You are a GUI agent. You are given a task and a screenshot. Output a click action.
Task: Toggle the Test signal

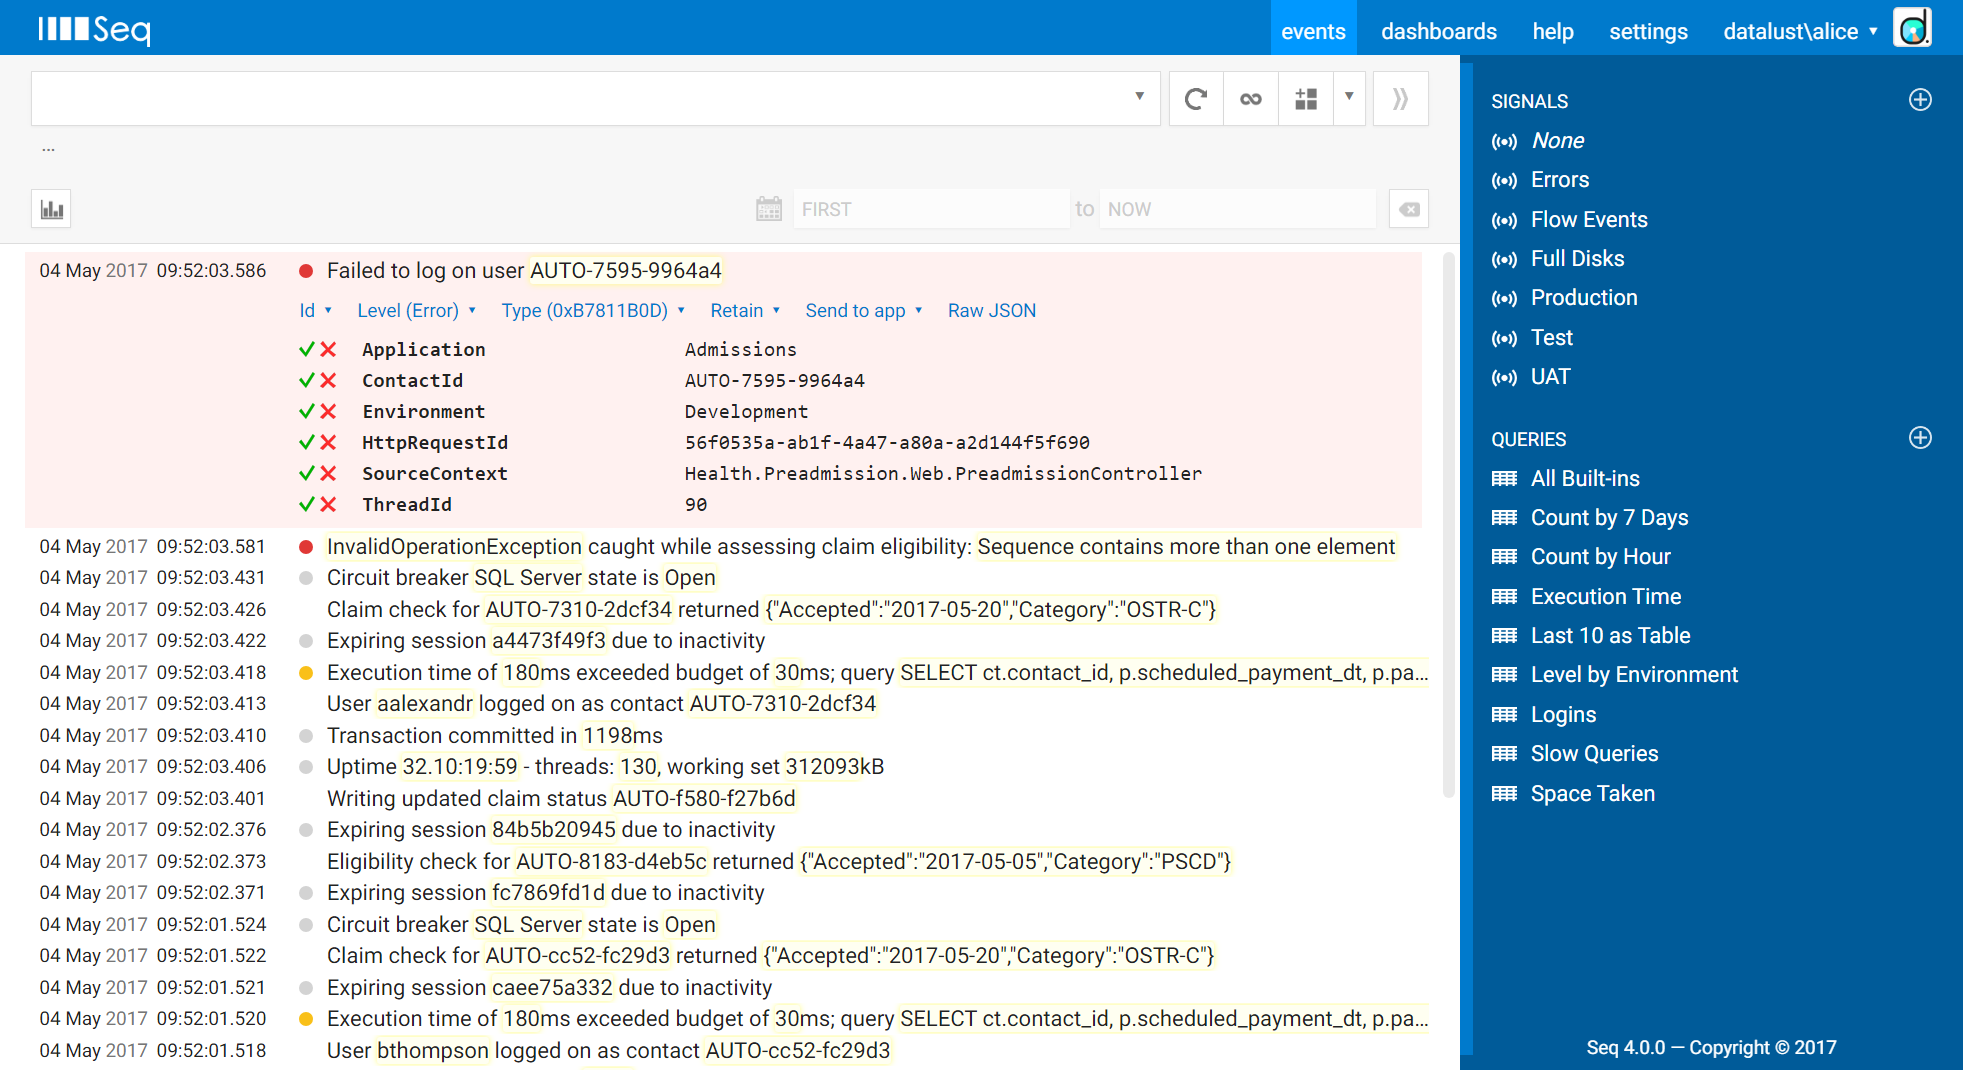[x=1551, y=338]
